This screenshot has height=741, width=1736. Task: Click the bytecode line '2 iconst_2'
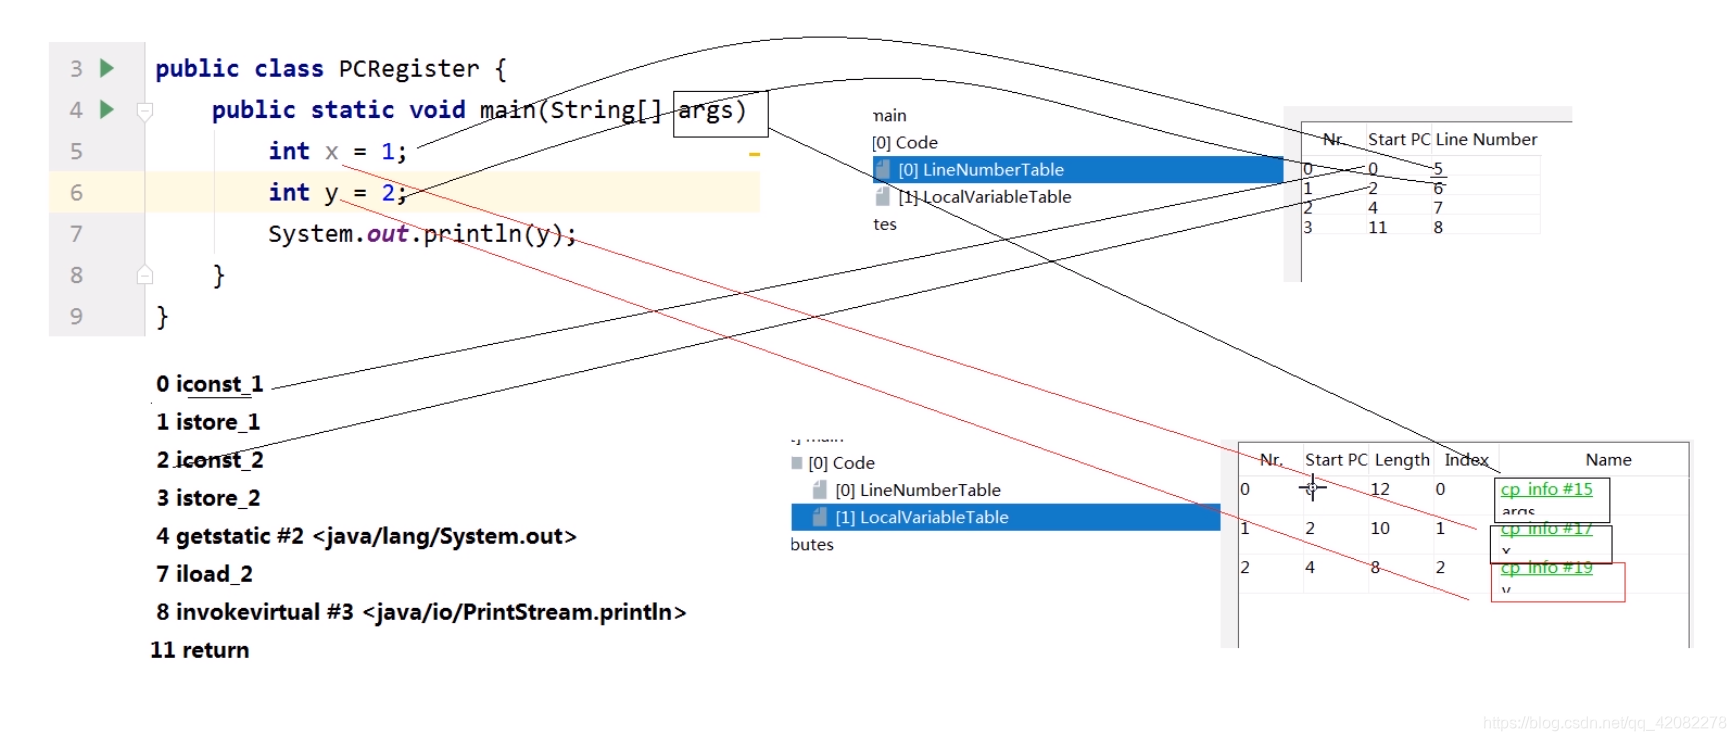209,460
